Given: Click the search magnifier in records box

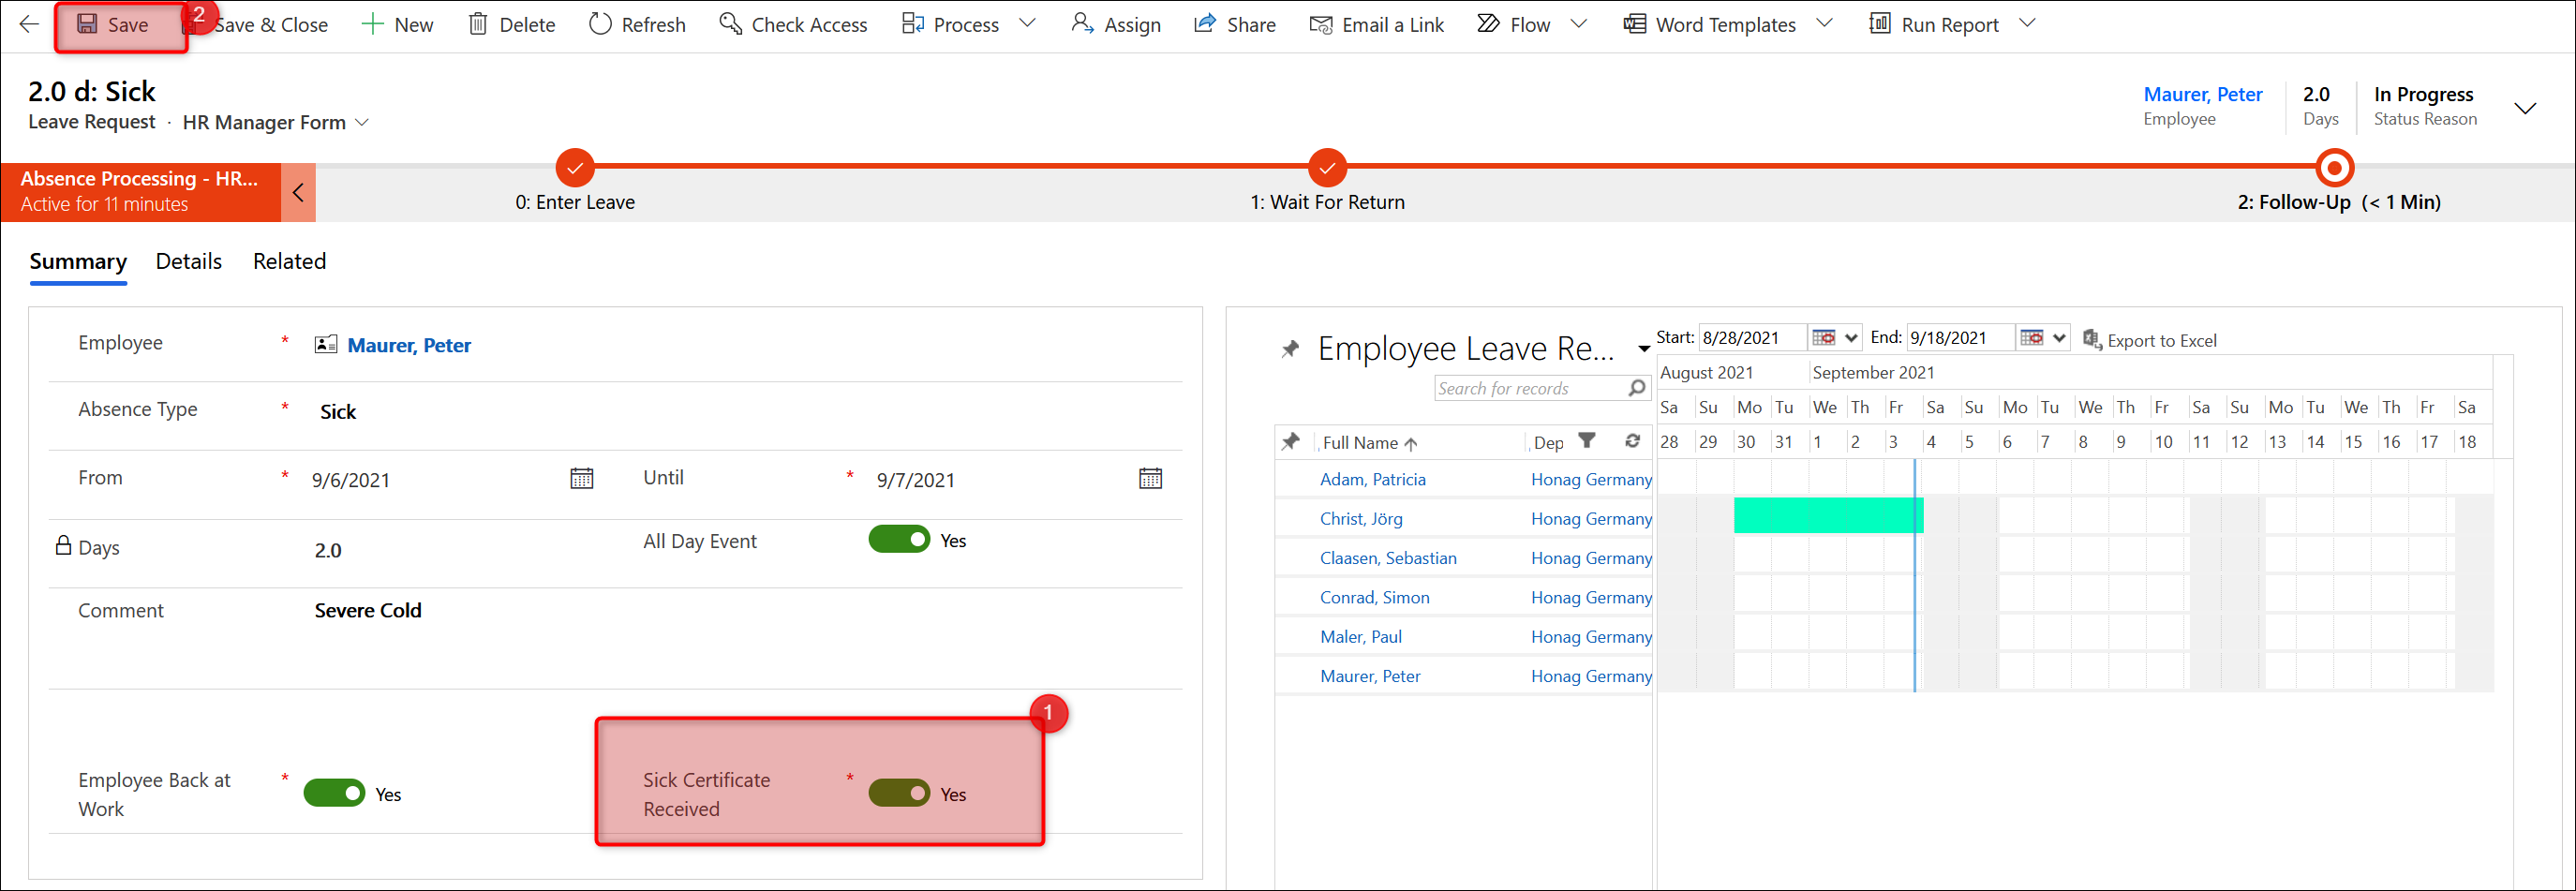Looking at the screenshot, I should click(1636, 388).
